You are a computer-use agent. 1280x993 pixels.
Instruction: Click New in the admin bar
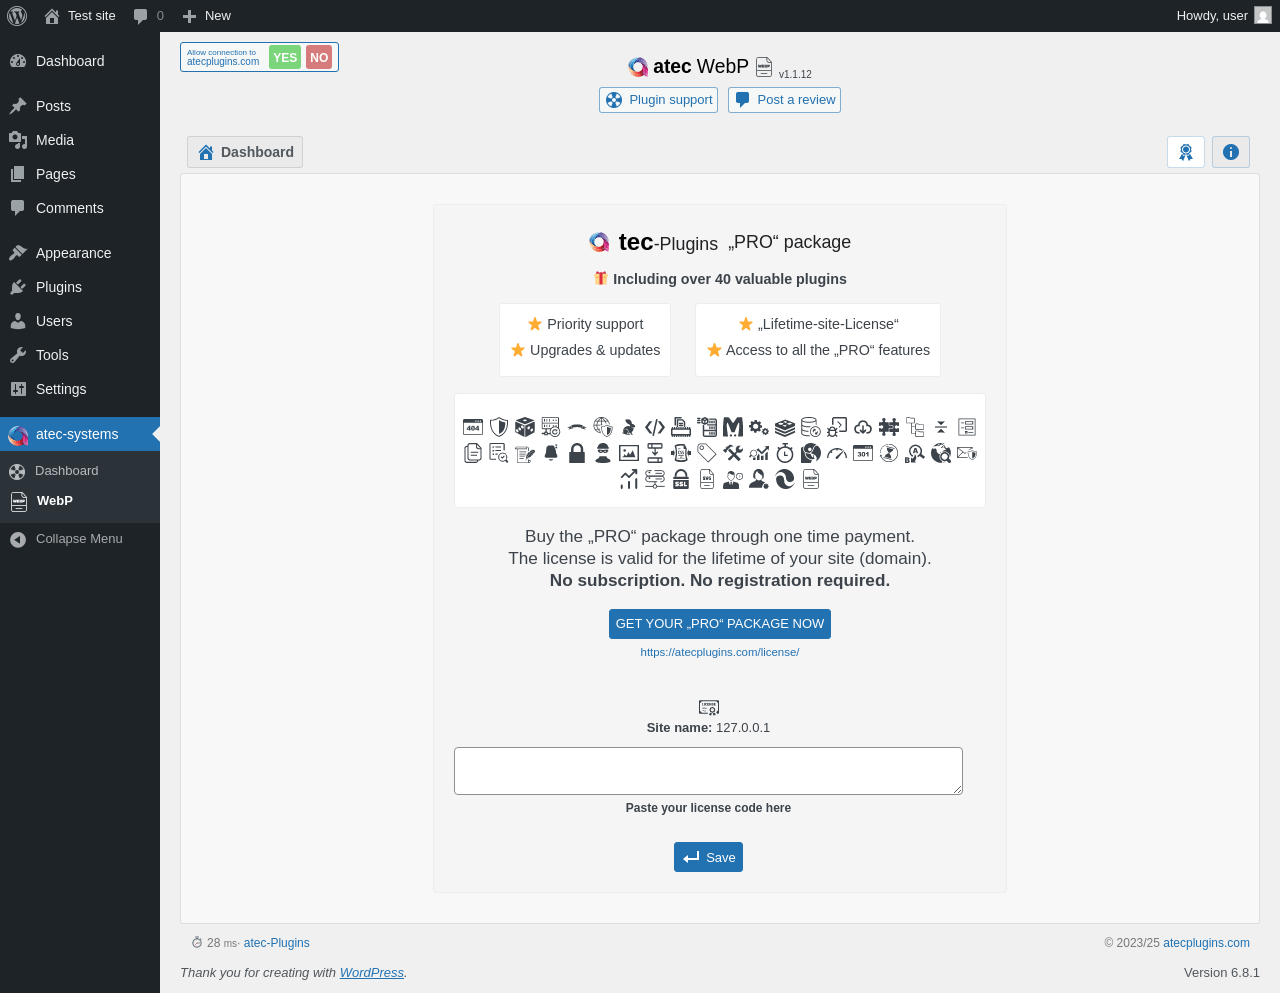tap(207, 16)
